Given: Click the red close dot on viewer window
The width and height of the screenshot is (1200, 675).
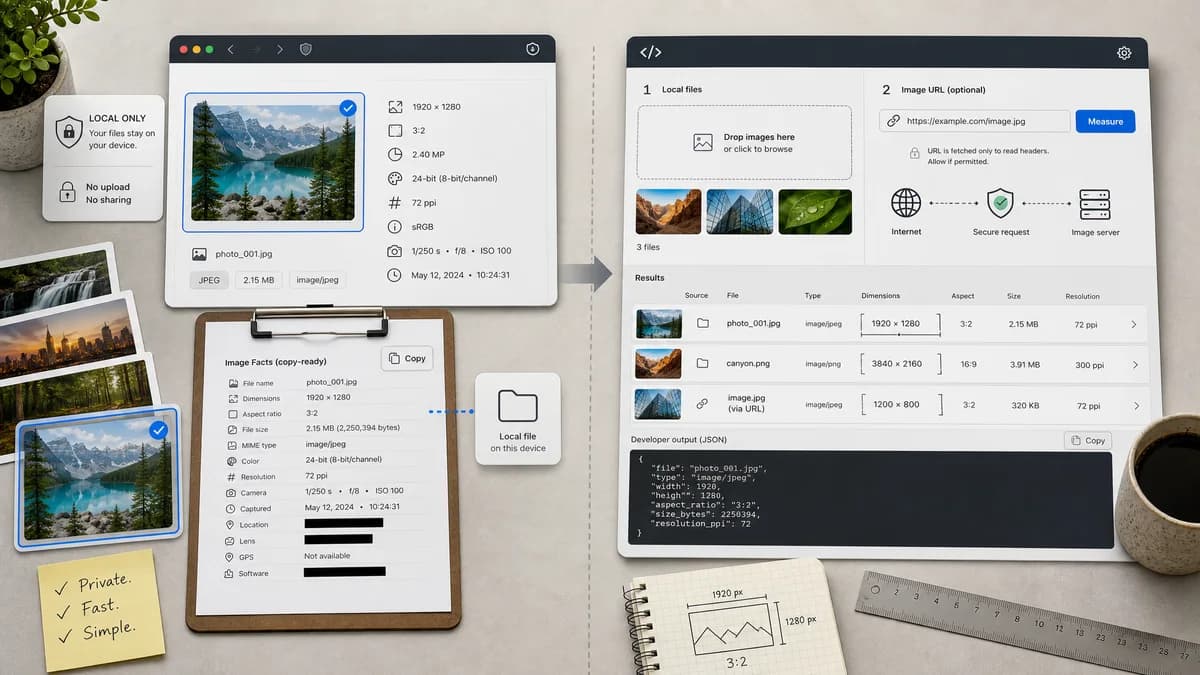Looking at the screenshot, I should tap(184, 49).
